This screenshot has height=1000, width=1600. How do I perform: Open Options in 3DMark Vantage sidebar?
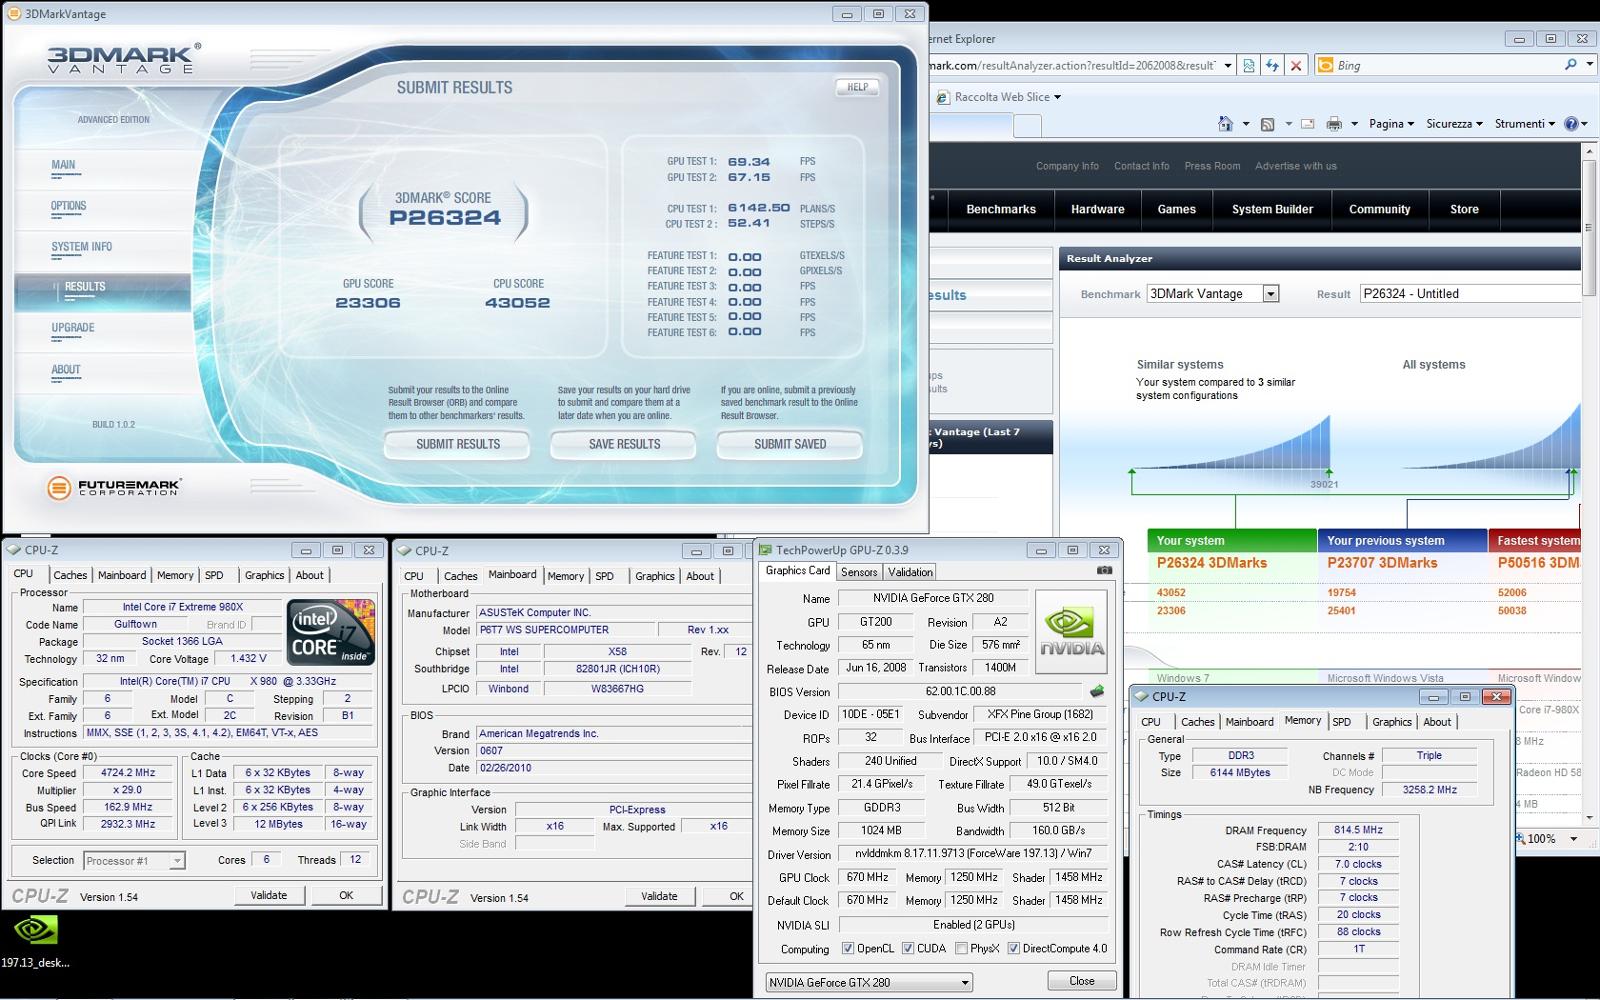tap(69, 206)
